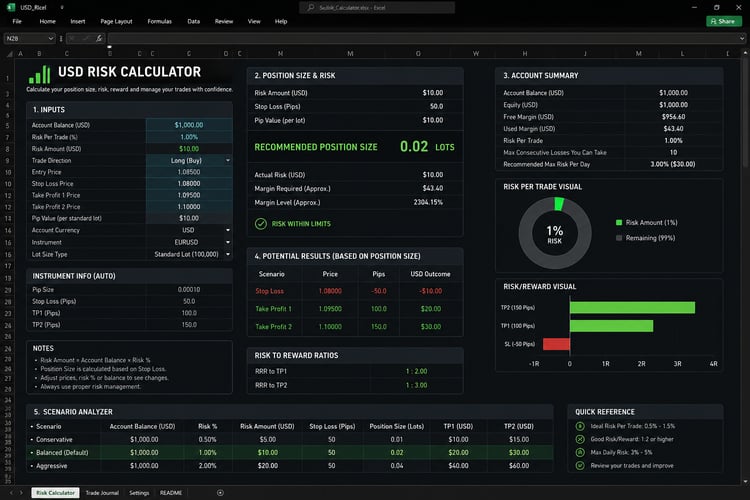Click the search magnifier icon in title bar

(311, 7)
